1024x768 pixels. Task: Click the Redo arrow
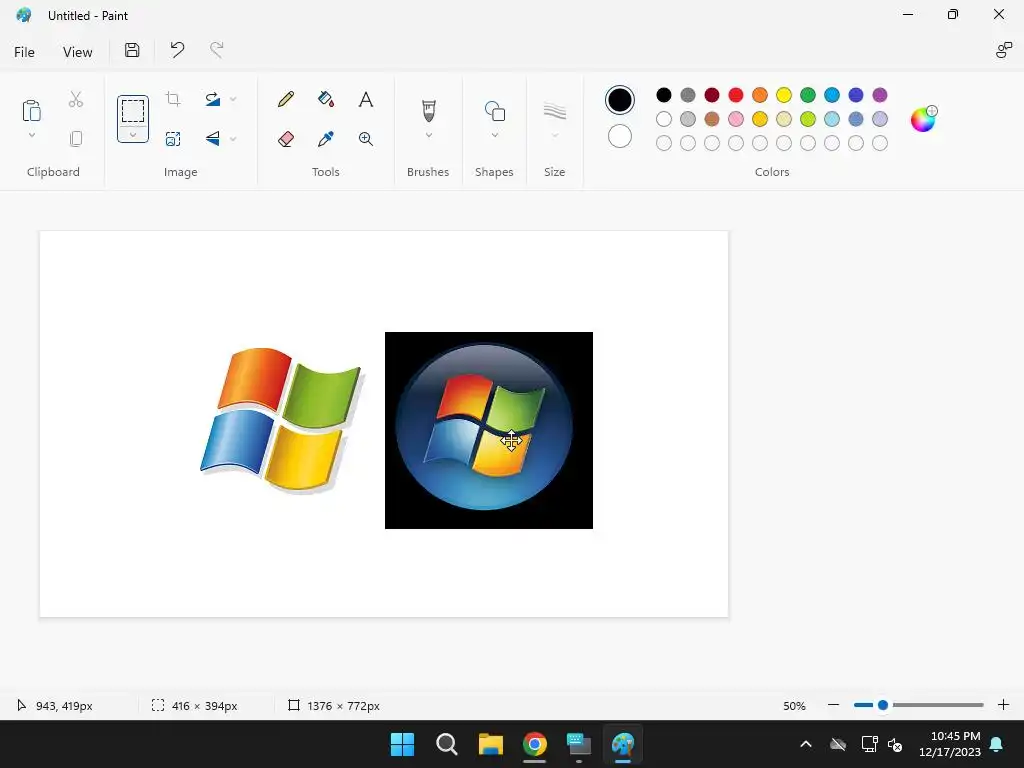pyautogui.click(x=217, y=50)
